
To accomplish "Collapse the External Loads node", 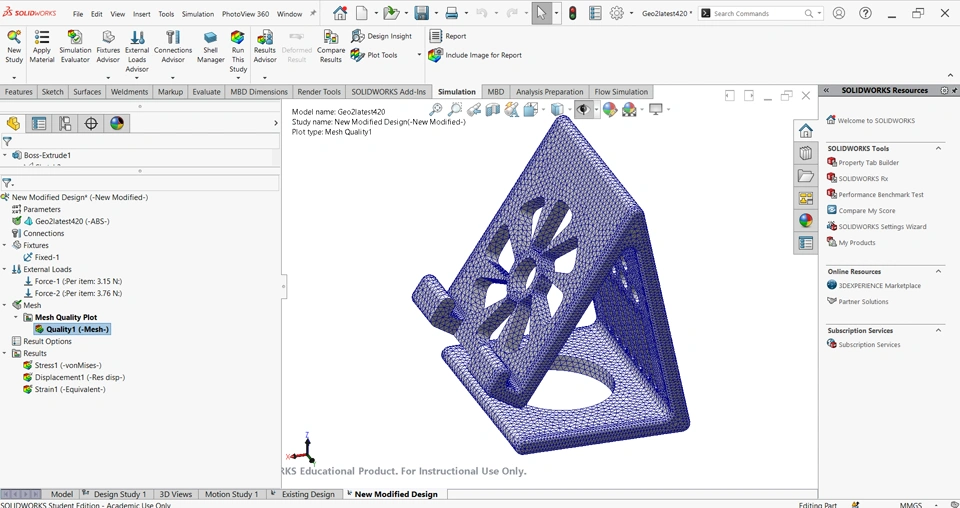I will (5, 269).
